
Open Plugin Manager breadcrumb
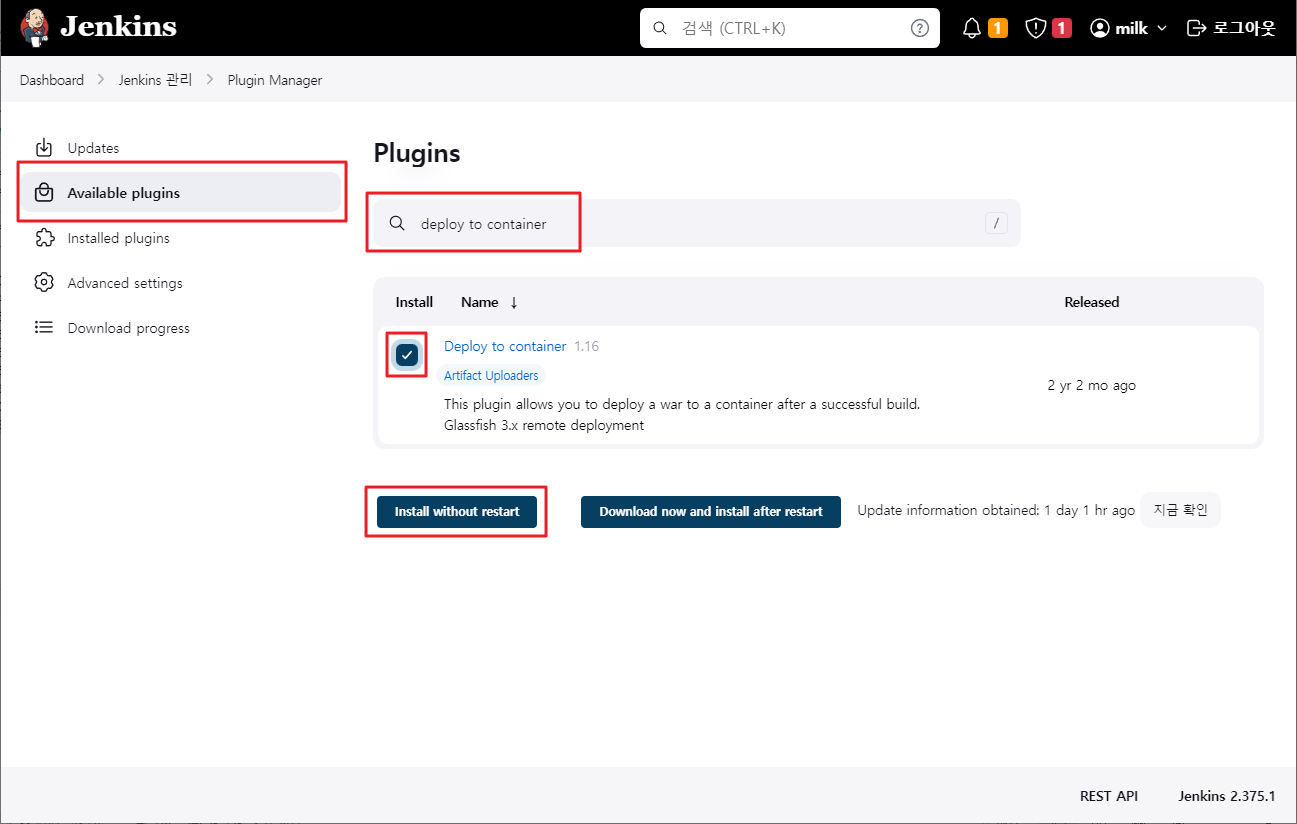[x=275, y=80]
